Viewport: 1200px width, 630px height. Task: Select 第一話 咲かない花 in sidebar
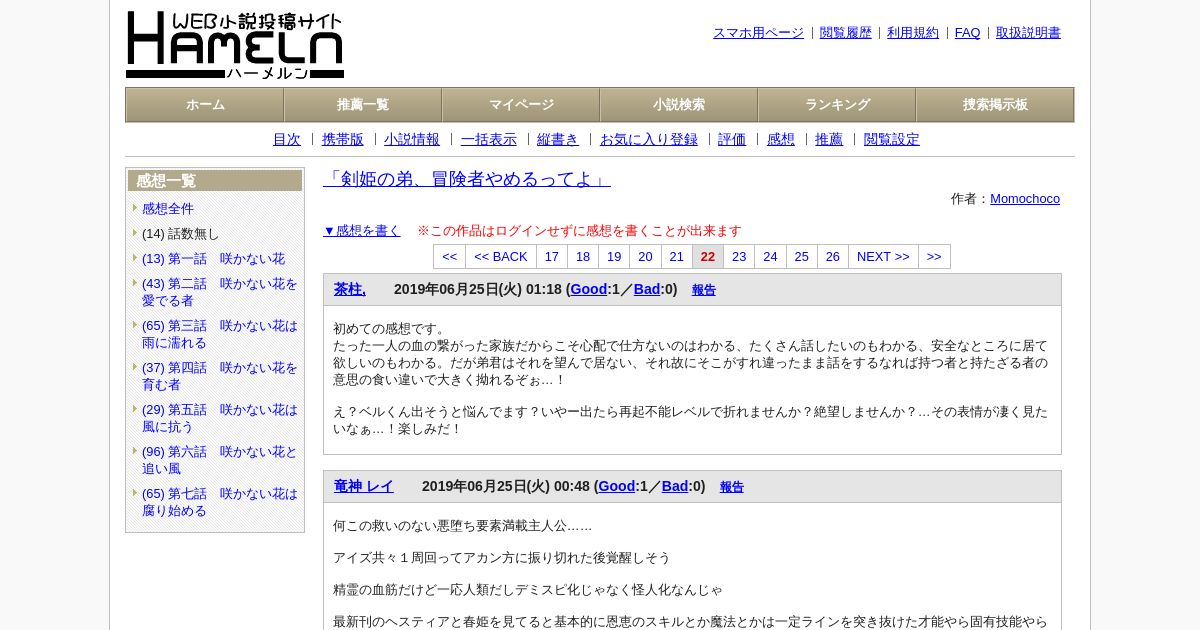(x=213, y=259)
